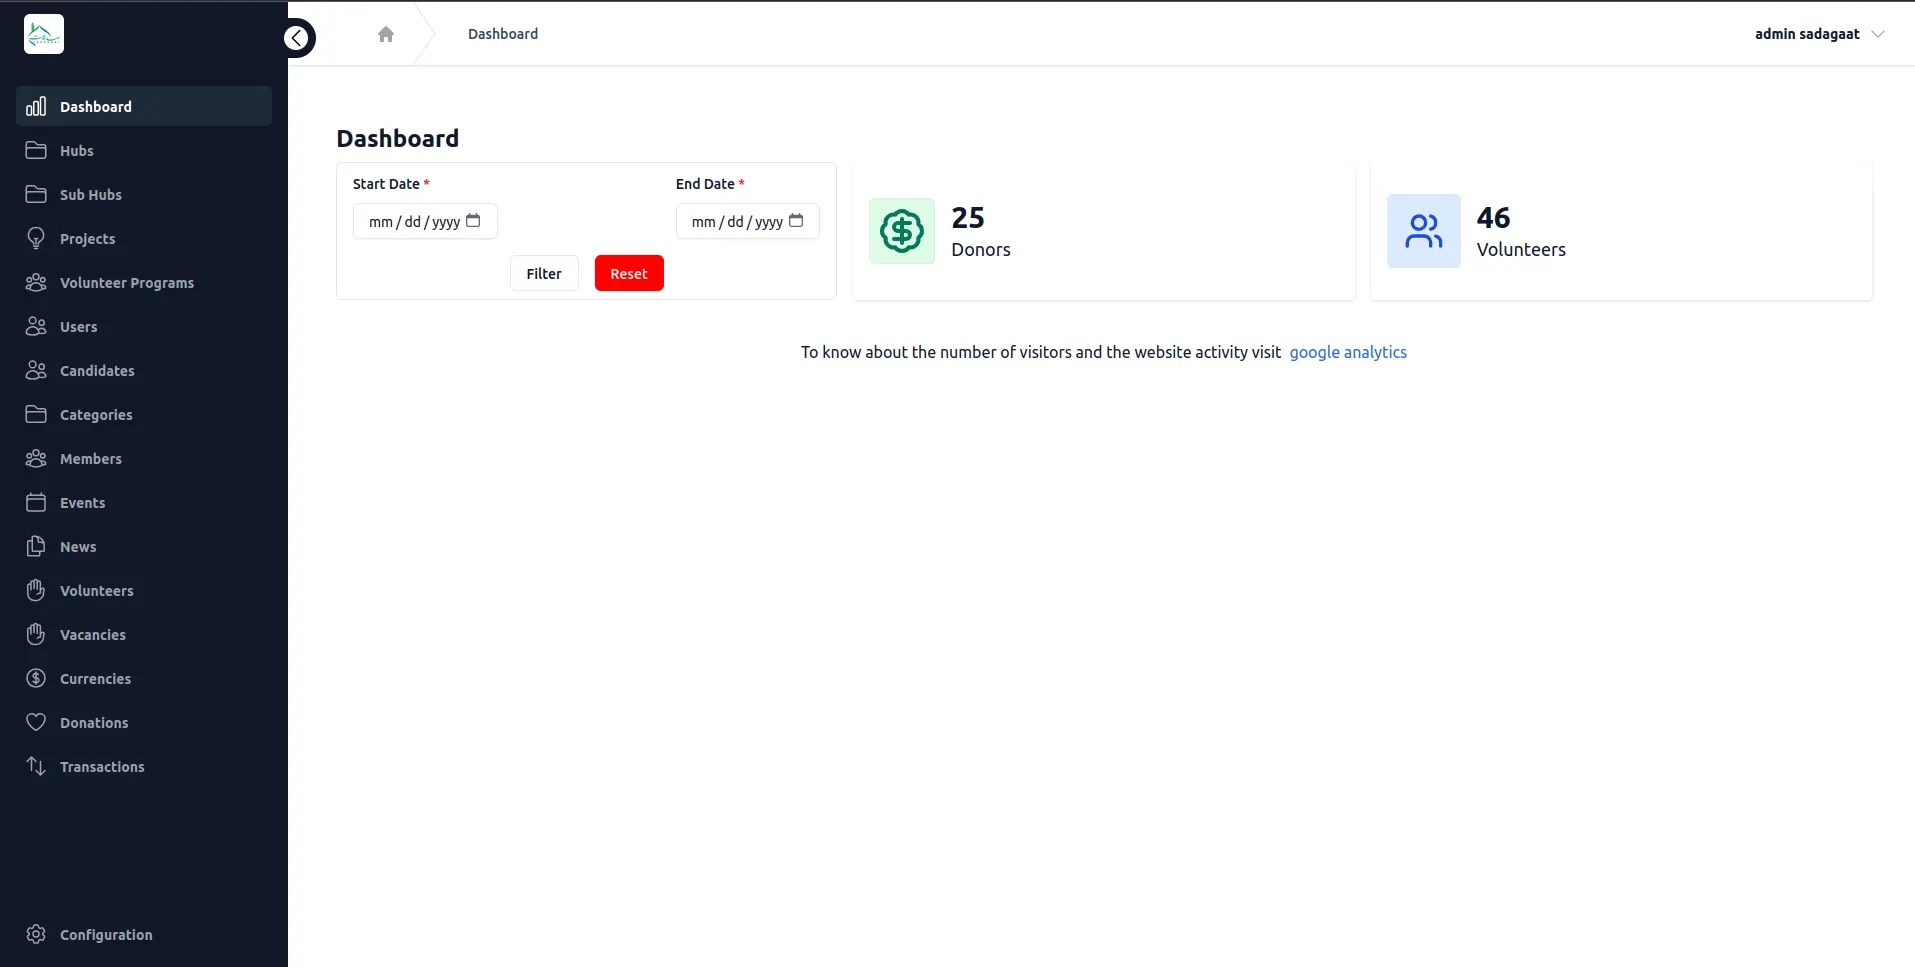Click the Dashboard bar chart icon

click(36, 106)
